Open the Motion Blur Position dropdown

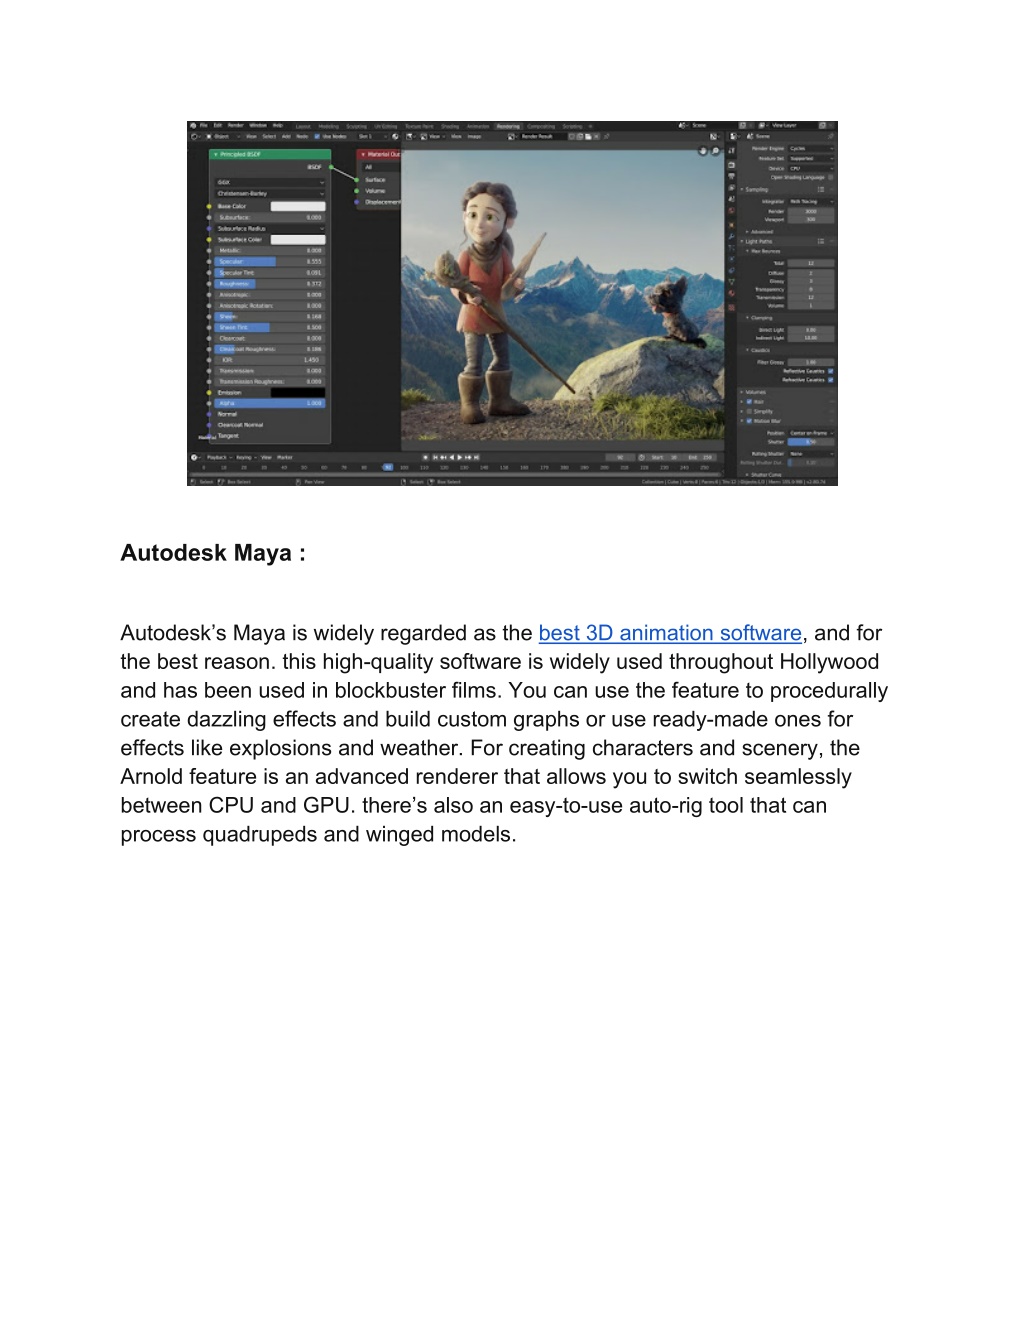click(811, 433)
